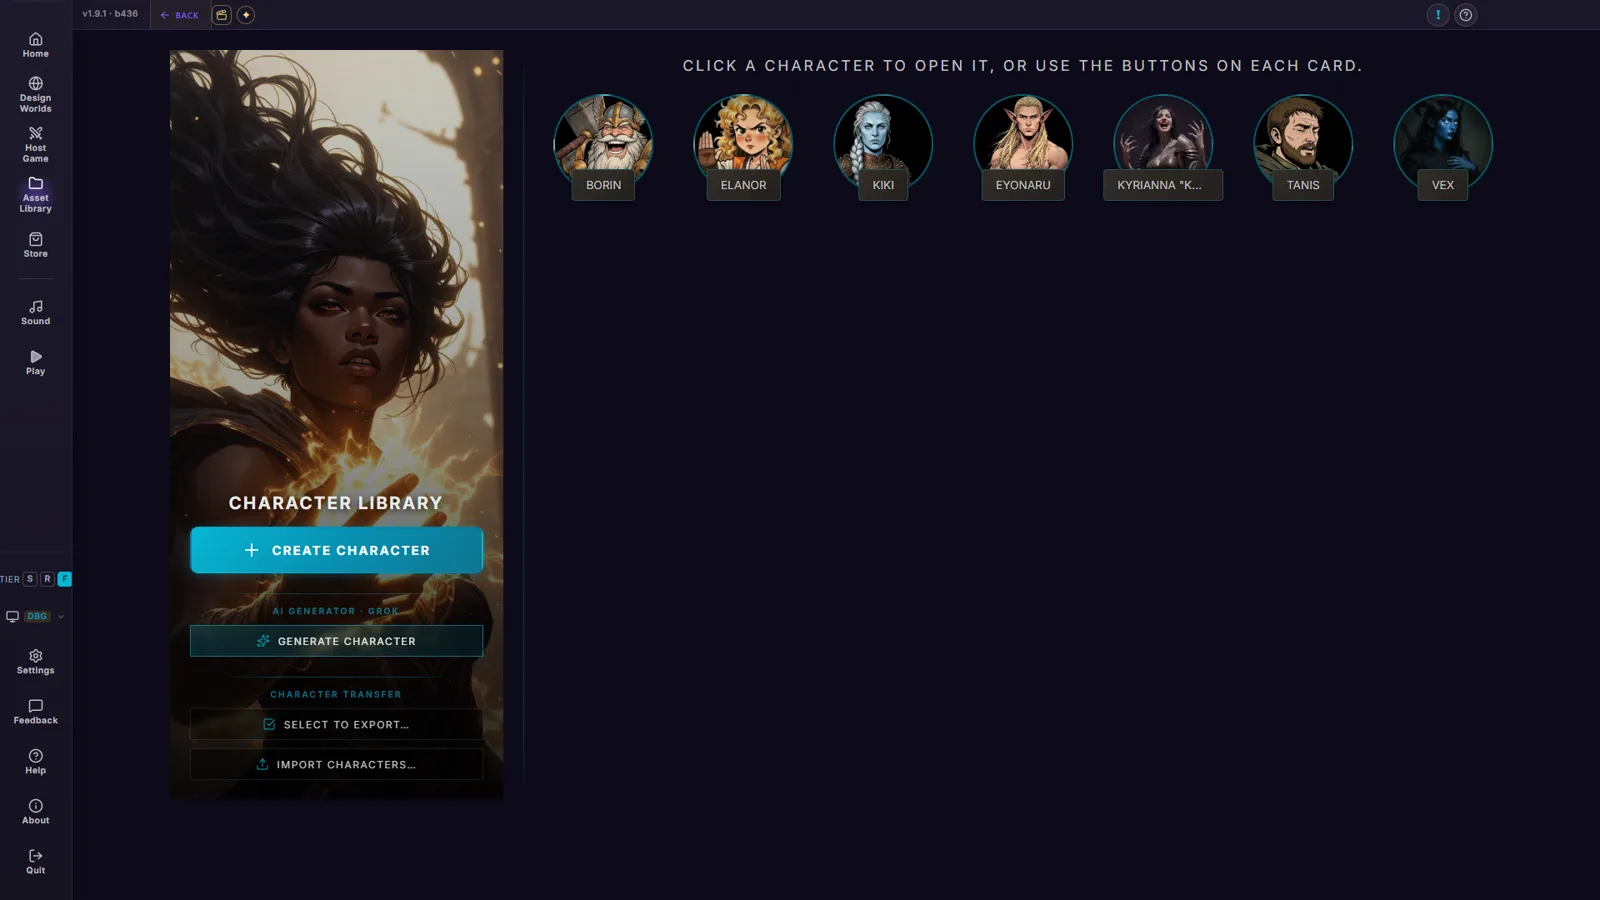
Task: Toggle the DBG badge
Action: point(37,616)
